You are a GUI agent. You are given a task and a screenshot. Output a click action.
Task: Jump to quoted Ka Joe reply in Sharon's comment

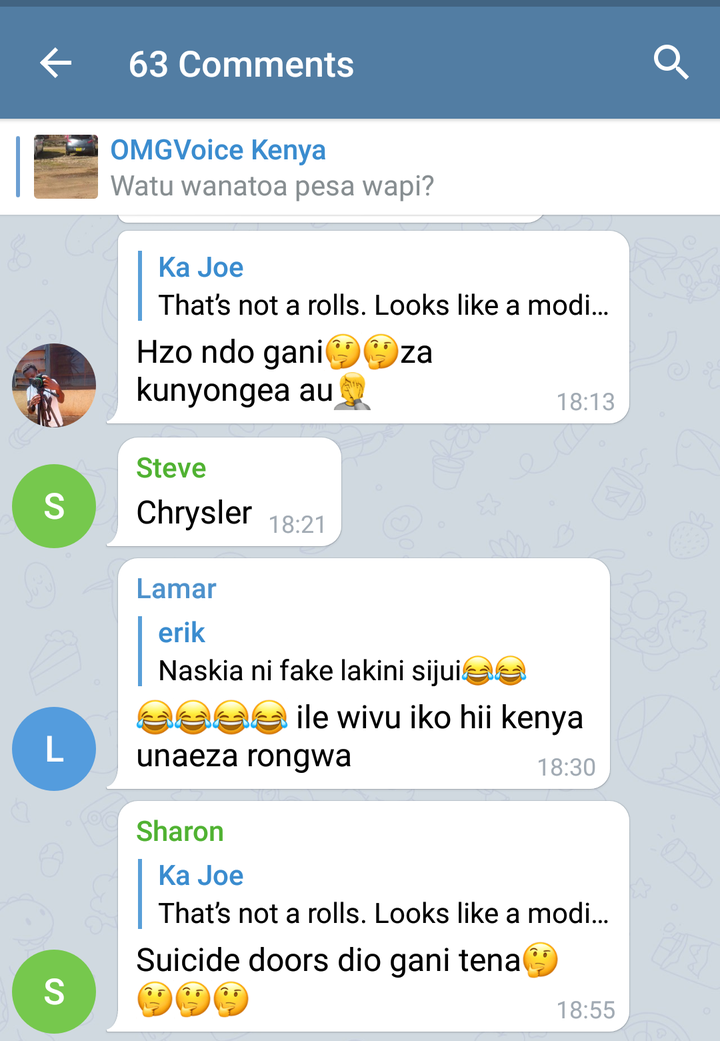pos(374,894)
